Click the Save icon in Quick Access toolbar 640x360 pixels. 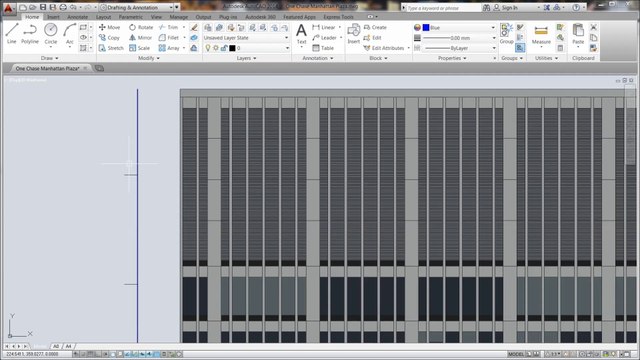coord(43,7)
